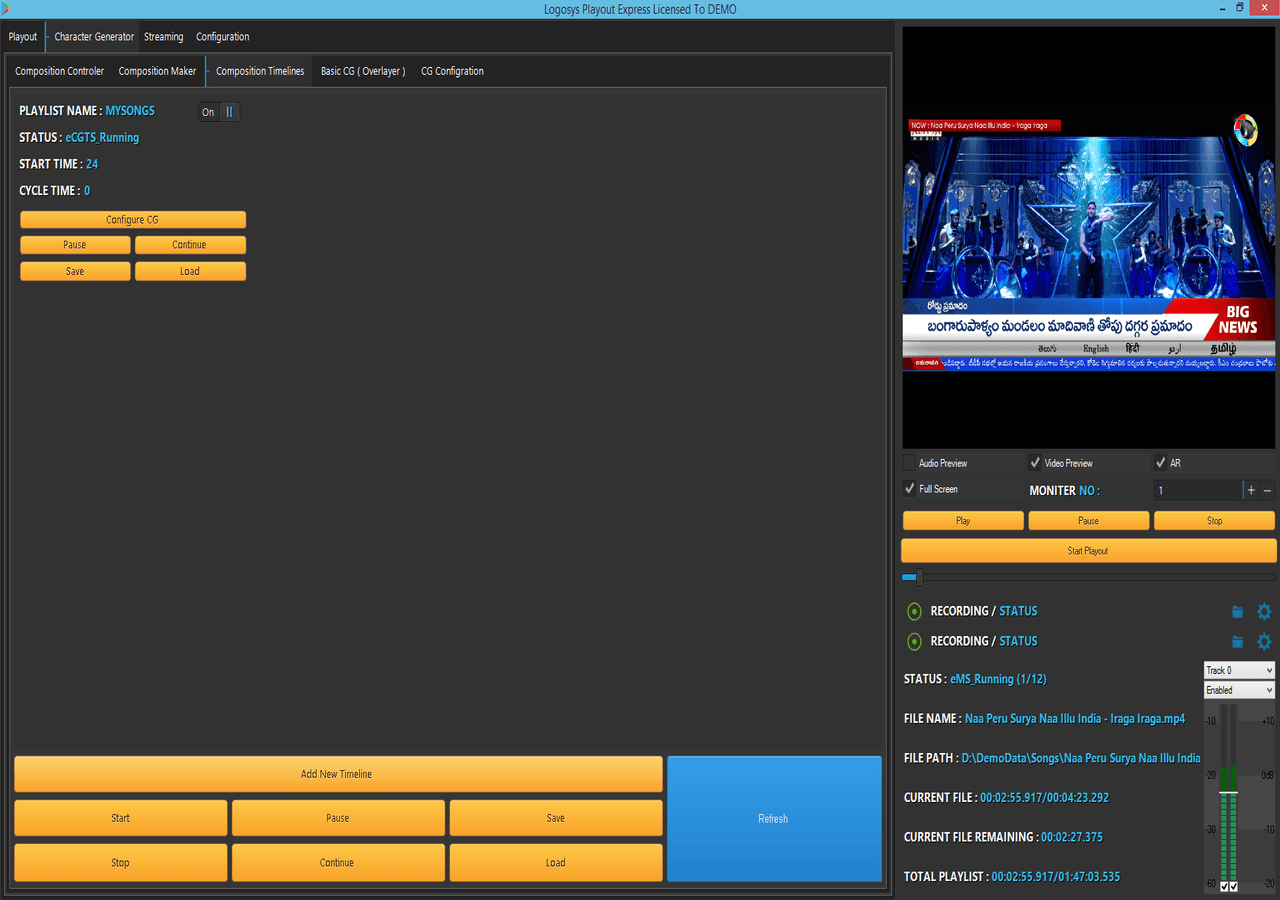
Task: Enable the Audio Preview checkbox
Action: coord(909,463)
